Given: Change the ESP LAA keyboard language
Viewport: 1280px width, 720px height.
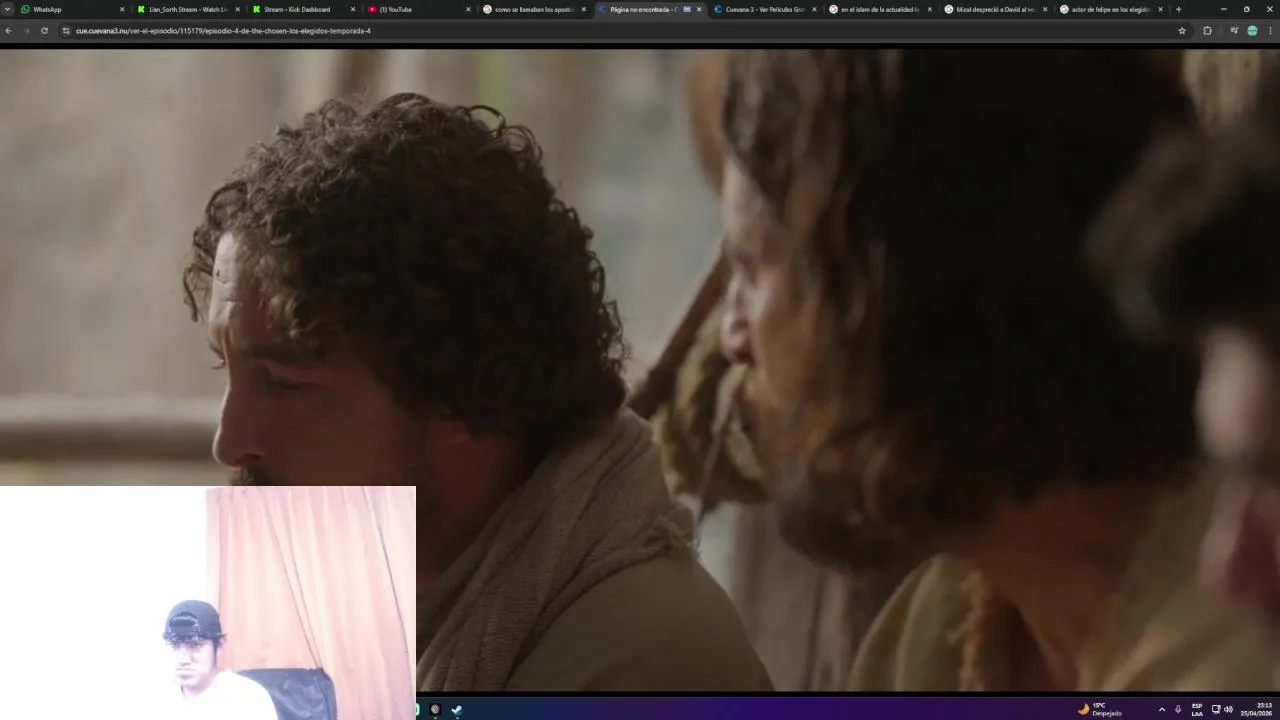Looking at the screenshot, I should pos(1197,709).
